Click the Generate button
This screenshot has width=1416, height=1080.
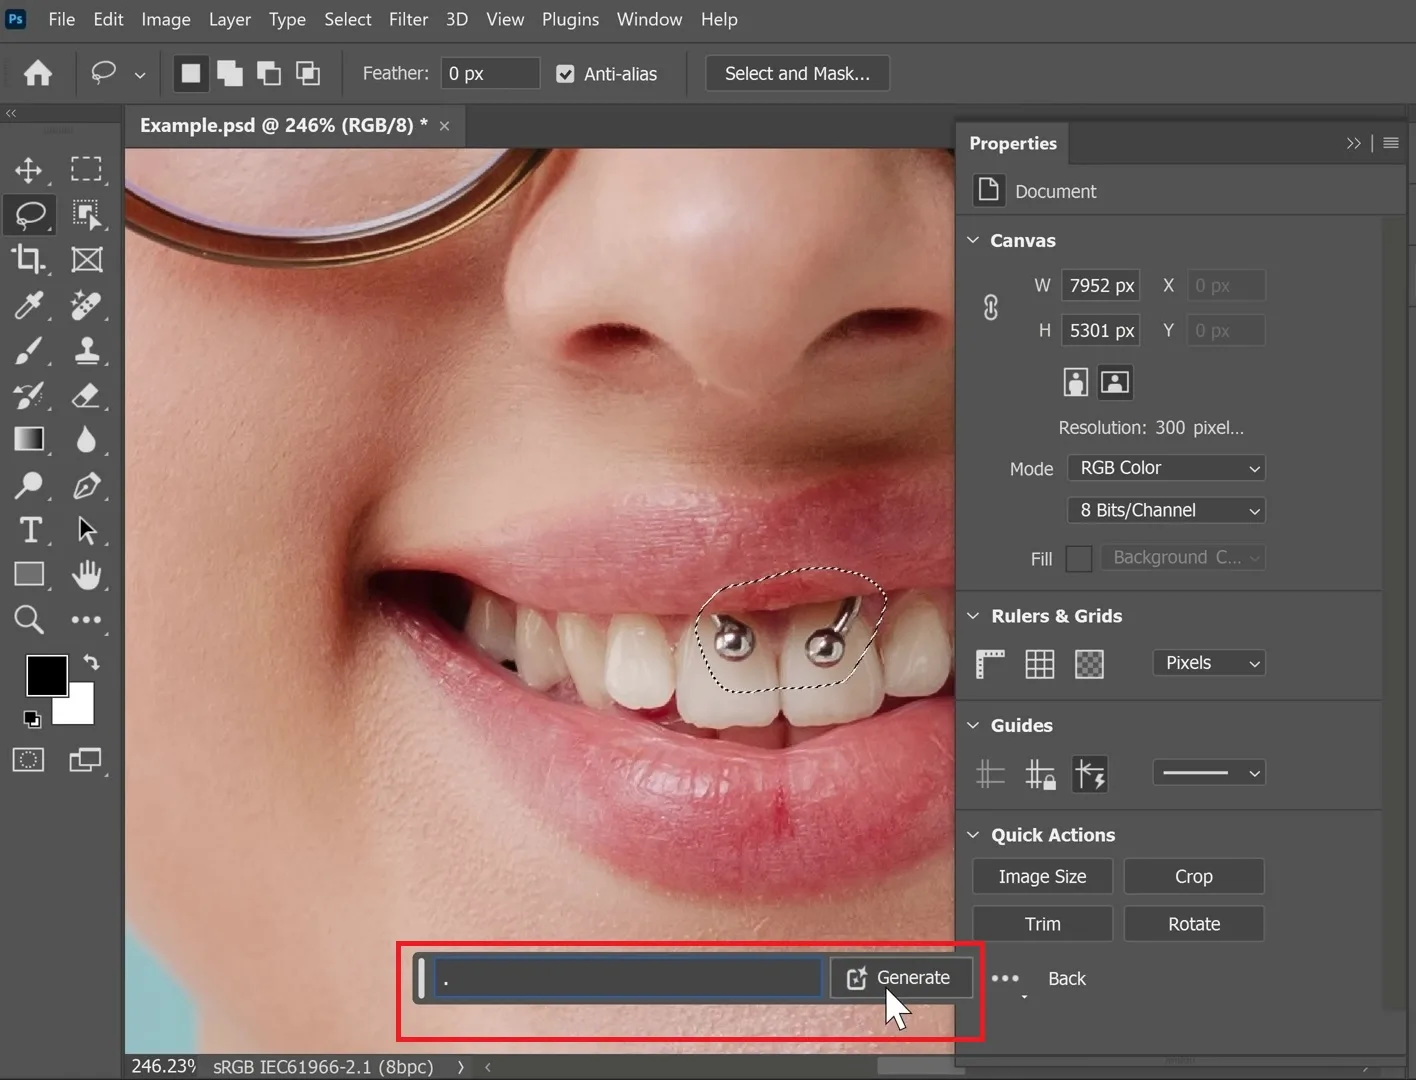[x=901, y=978]
